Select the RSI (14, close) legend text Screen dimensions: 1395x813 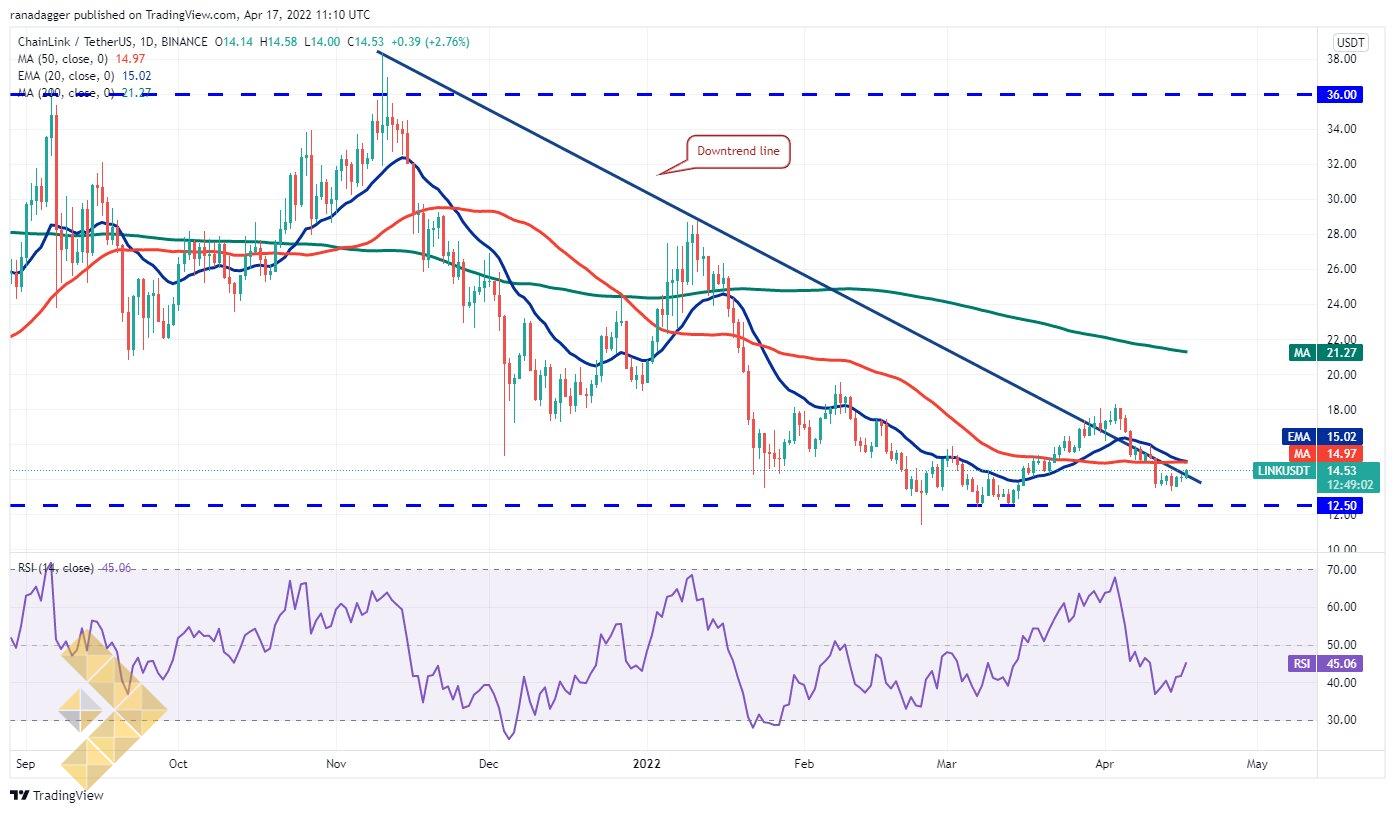55,568
